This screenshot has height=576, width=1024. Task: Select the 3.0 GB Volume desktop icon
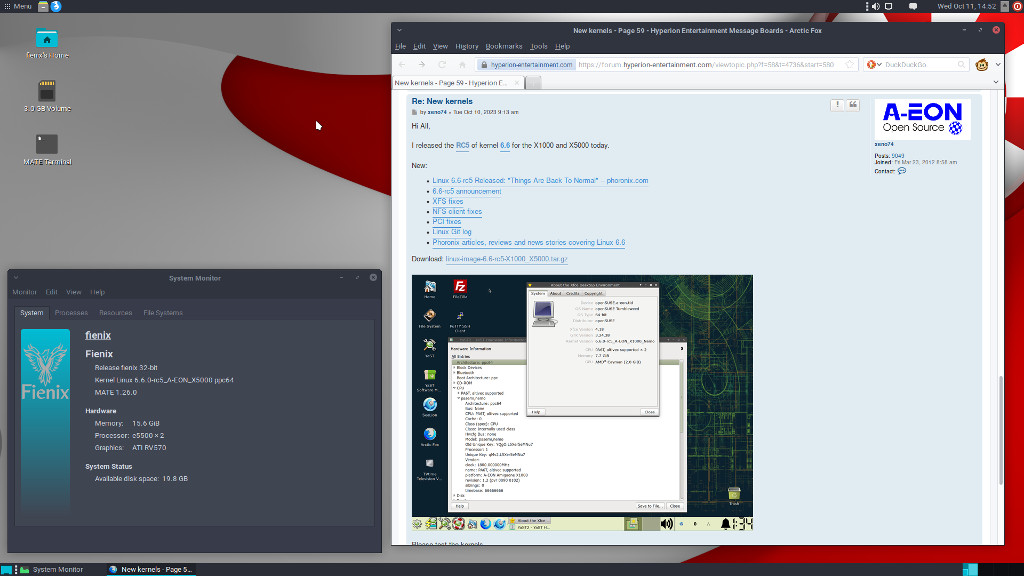(47, 97)
